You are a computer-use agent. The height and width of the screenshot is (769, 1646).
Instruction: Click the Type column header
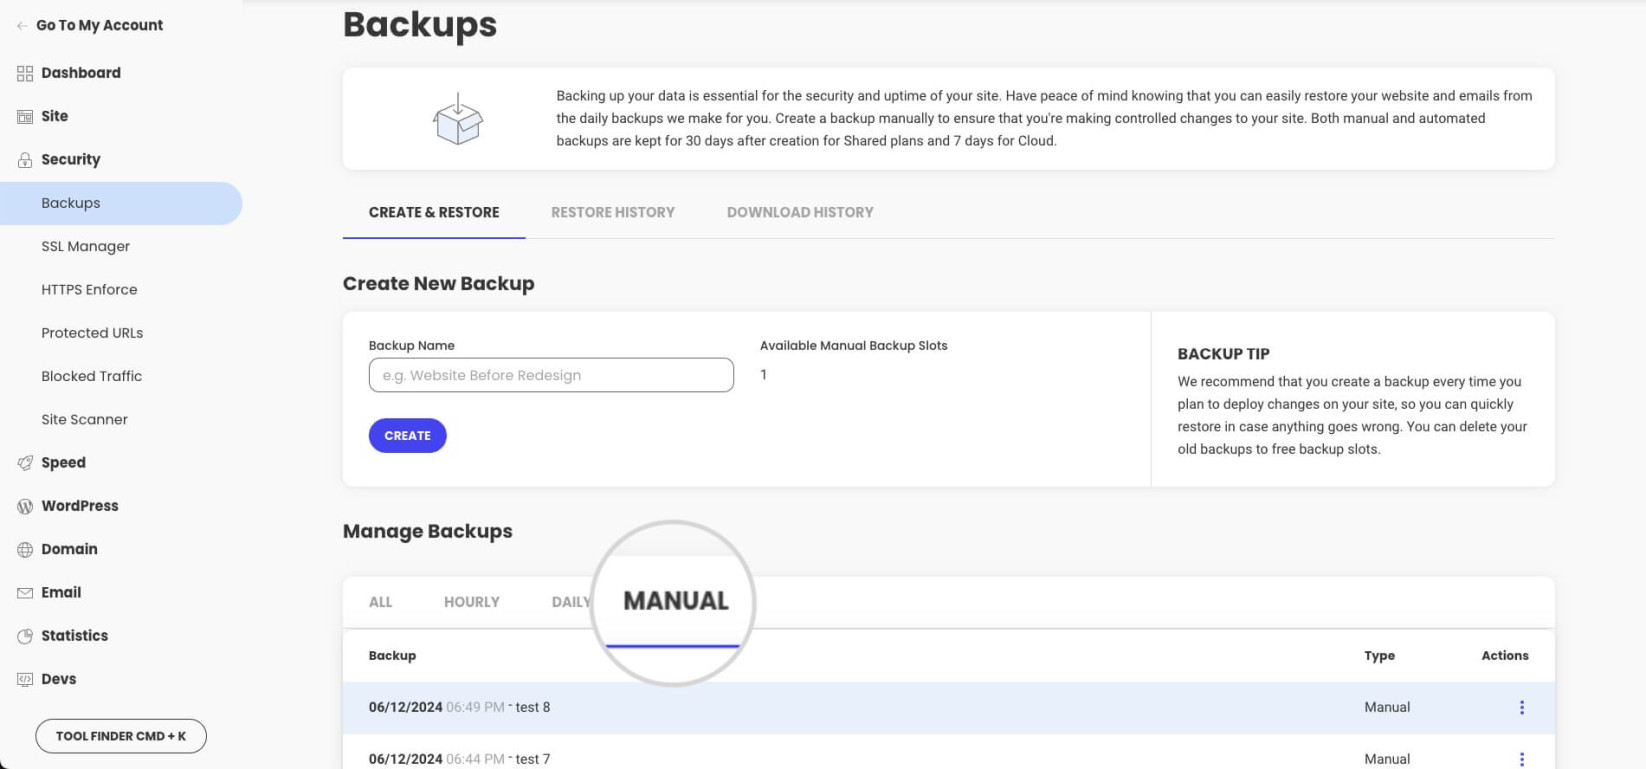[x=1380, y=656]
